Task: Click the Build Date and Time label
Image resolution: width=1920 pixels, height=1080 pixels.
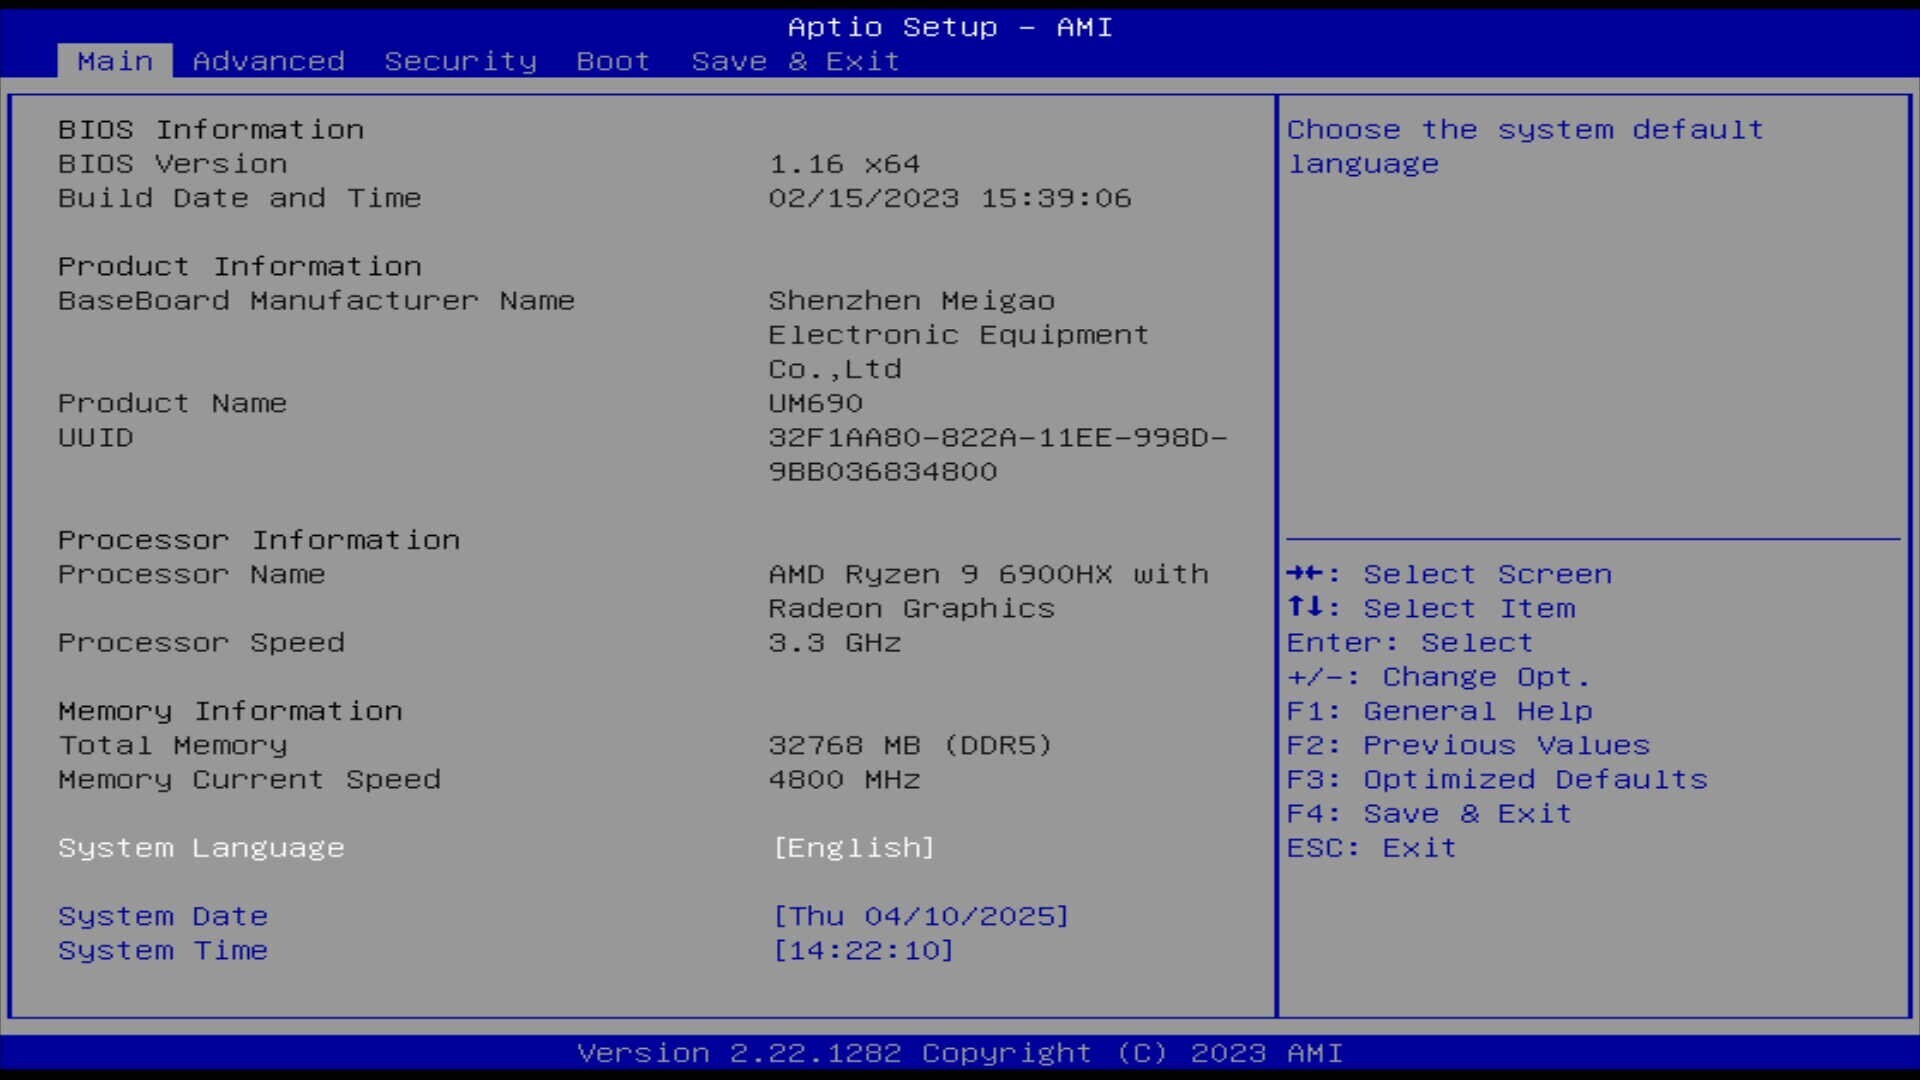Action: (x=240, y=198)
